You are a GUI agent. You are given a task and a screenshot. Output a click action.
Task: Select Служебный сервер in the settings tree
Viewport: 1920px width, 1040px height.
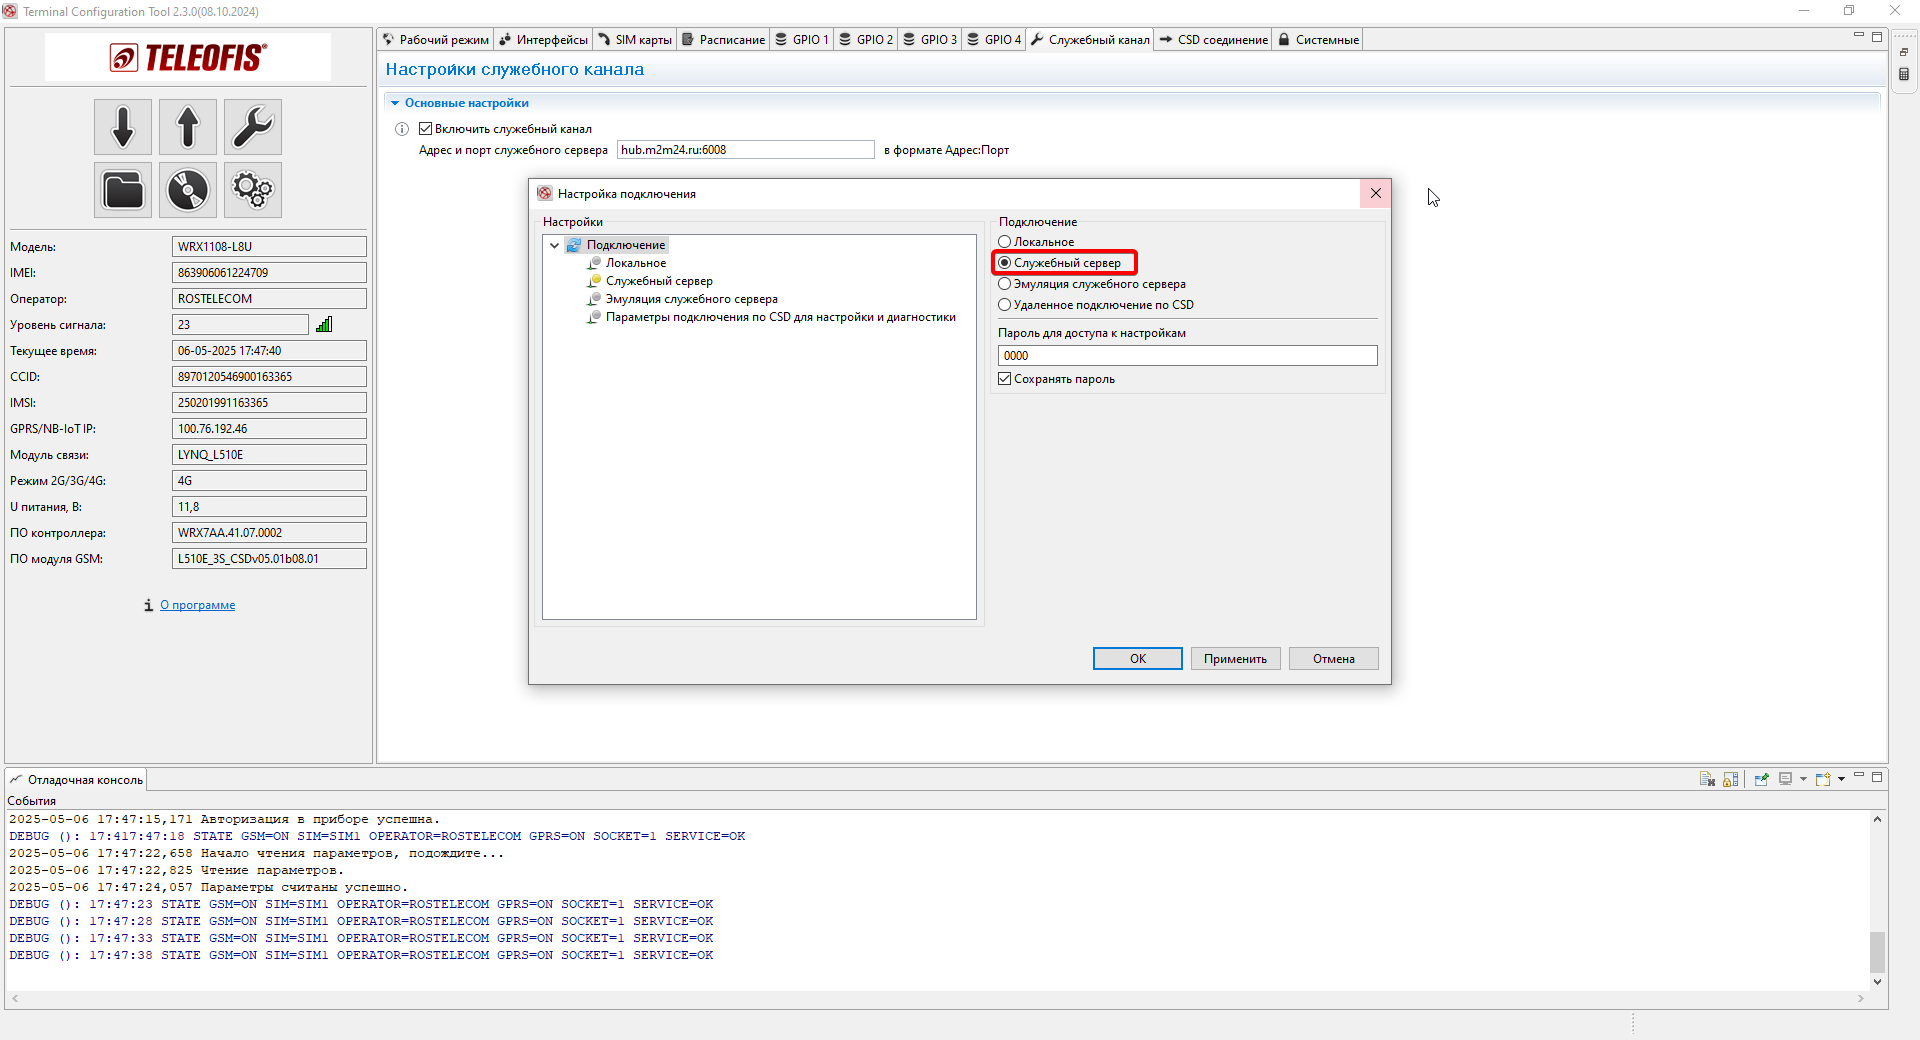click(659, 281)
